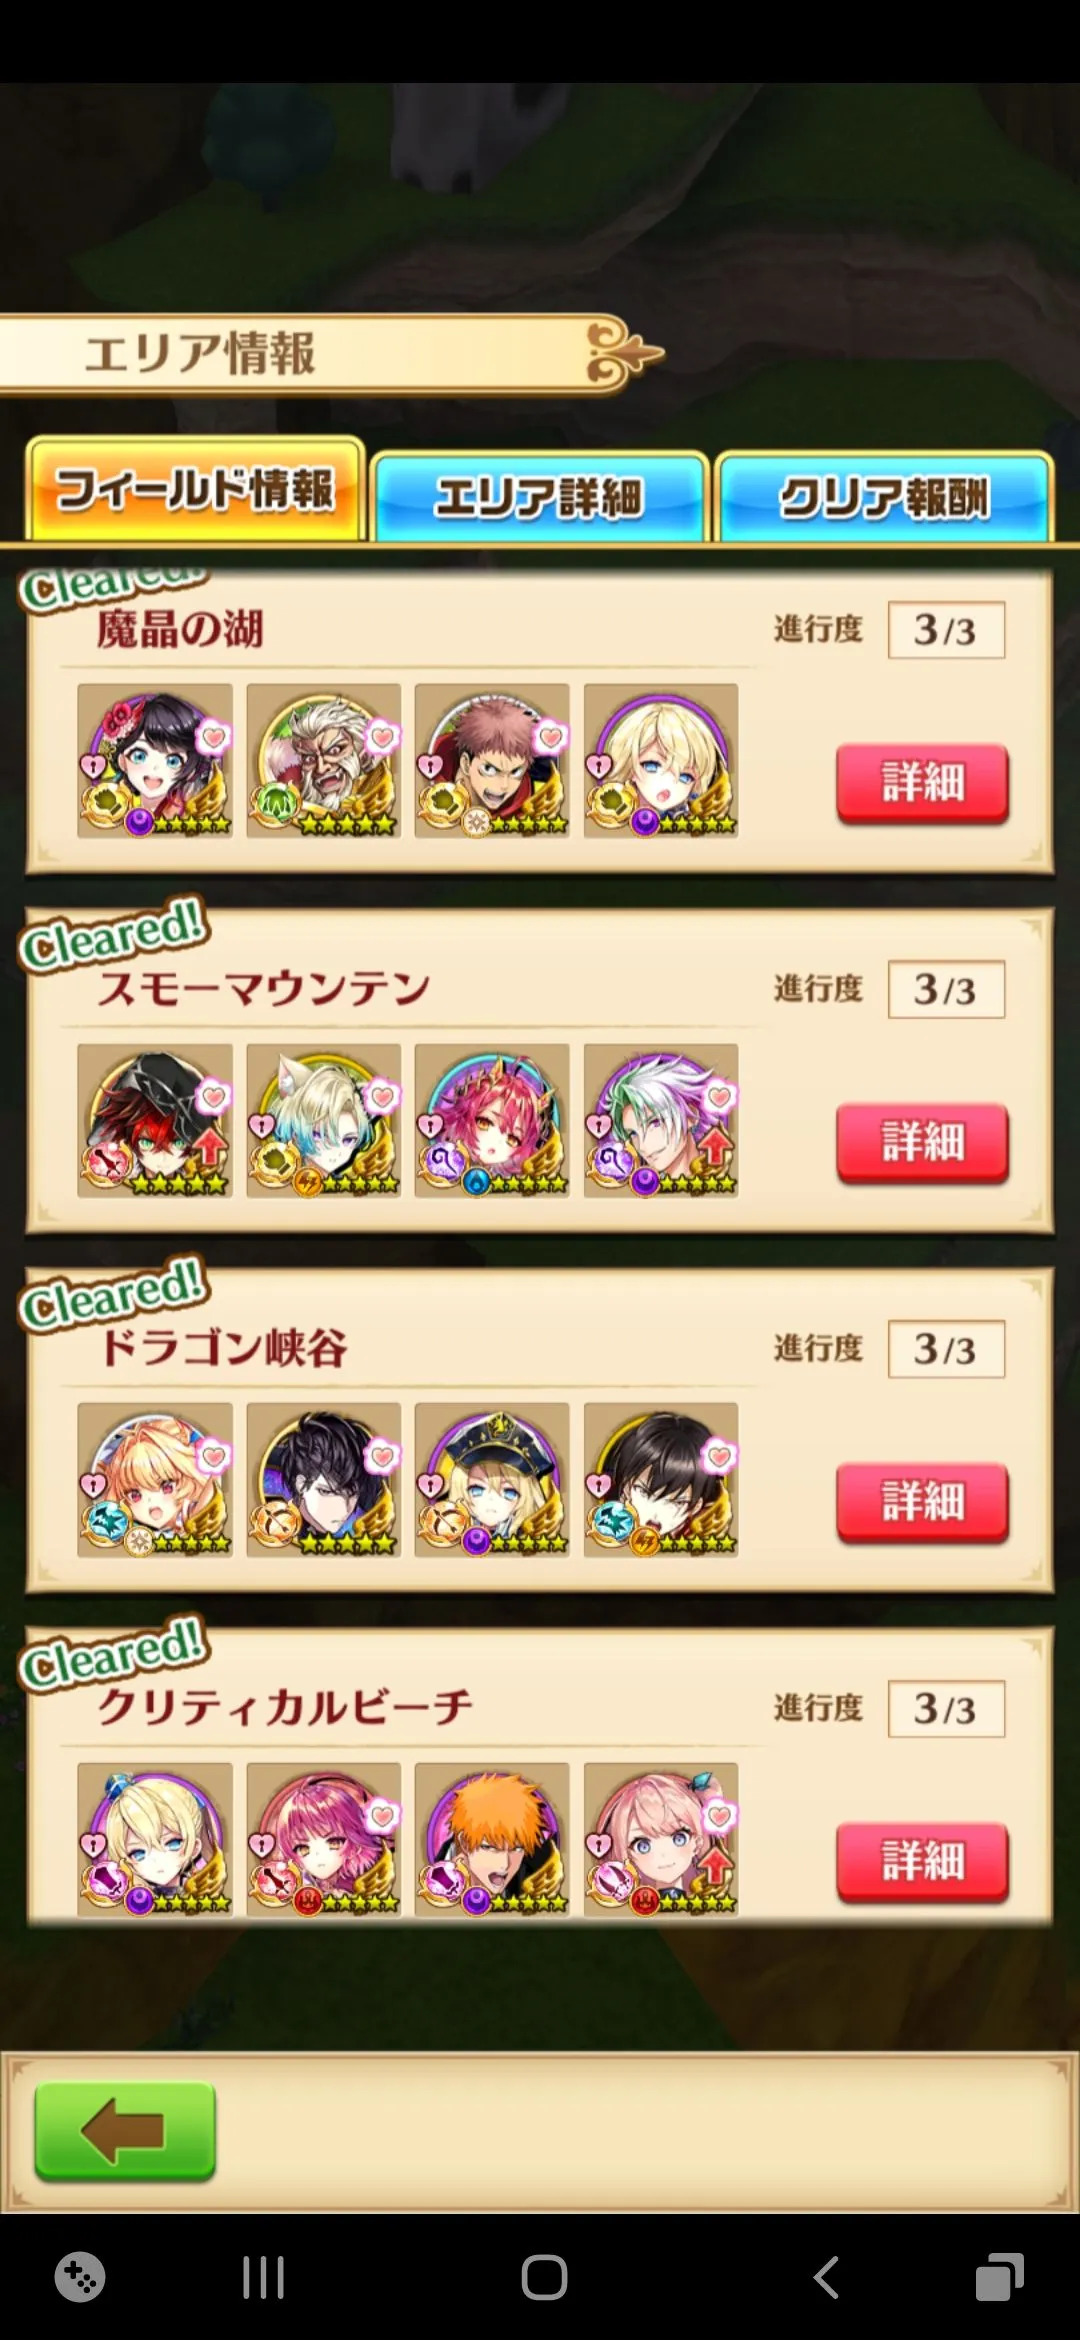The height and width of the screenshot is (2340, 1080).
Task: Open the game tools icon in navigation bar
Action: 80,2278
